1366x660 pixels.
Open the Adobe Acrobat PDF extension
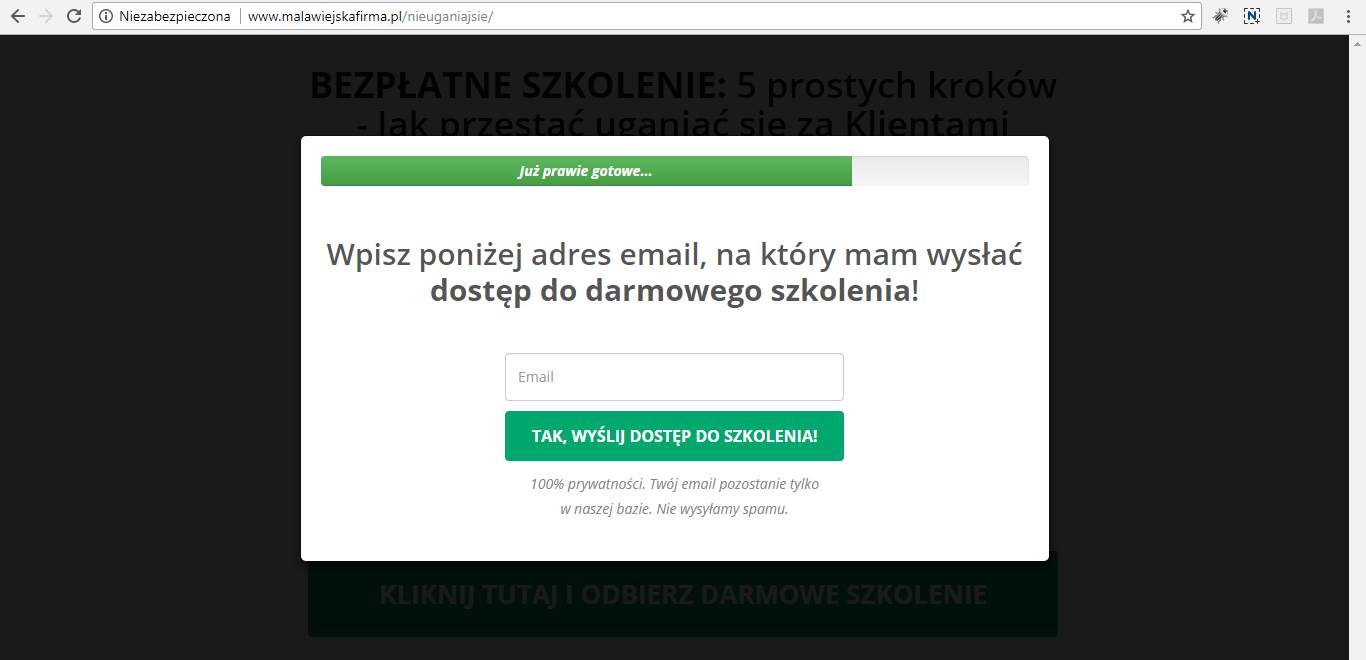(1316, 16)
